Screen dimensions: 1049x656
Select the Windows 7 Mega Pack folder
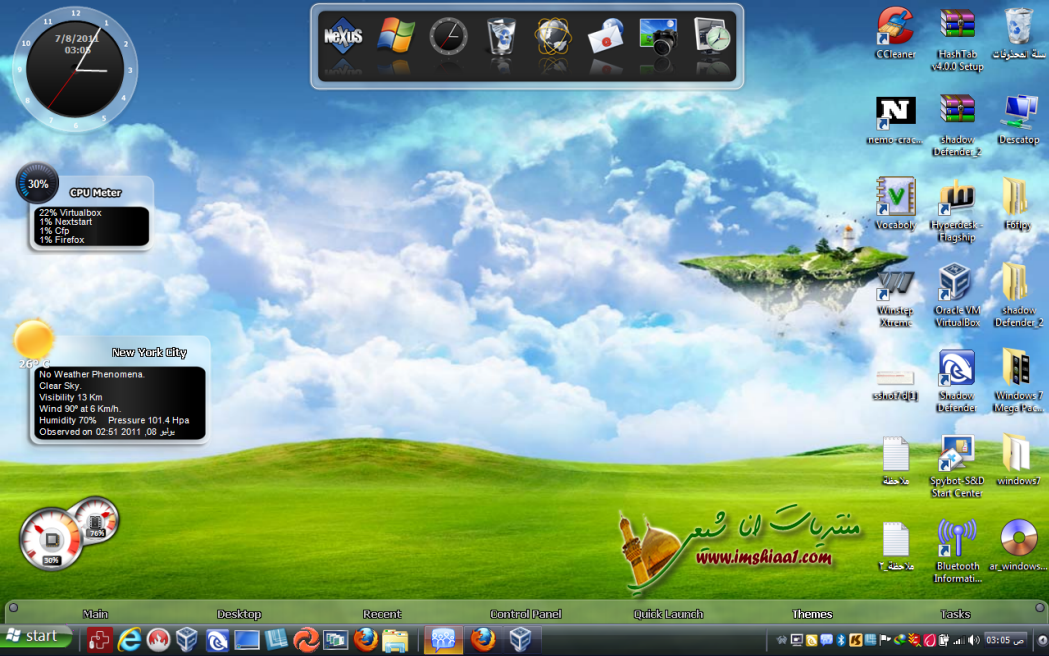pos(1018,380)
